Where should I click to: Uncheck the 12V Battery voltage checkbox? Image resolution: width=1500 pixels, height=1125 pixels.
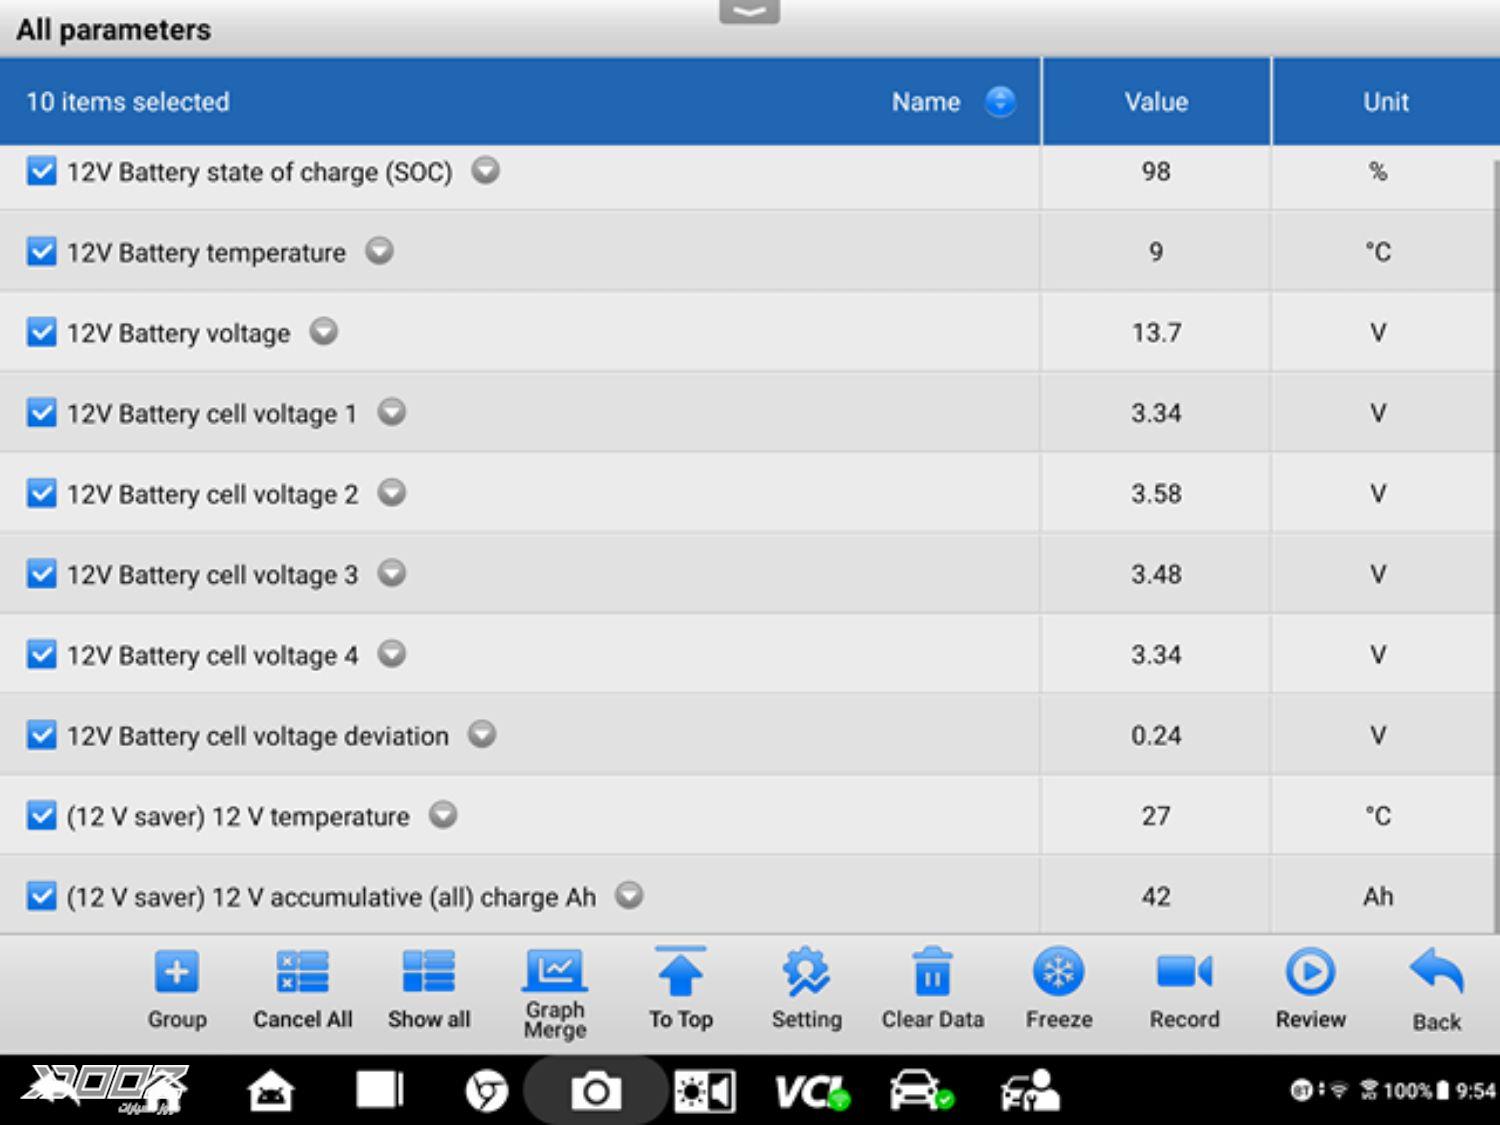(x=41, y=332)
